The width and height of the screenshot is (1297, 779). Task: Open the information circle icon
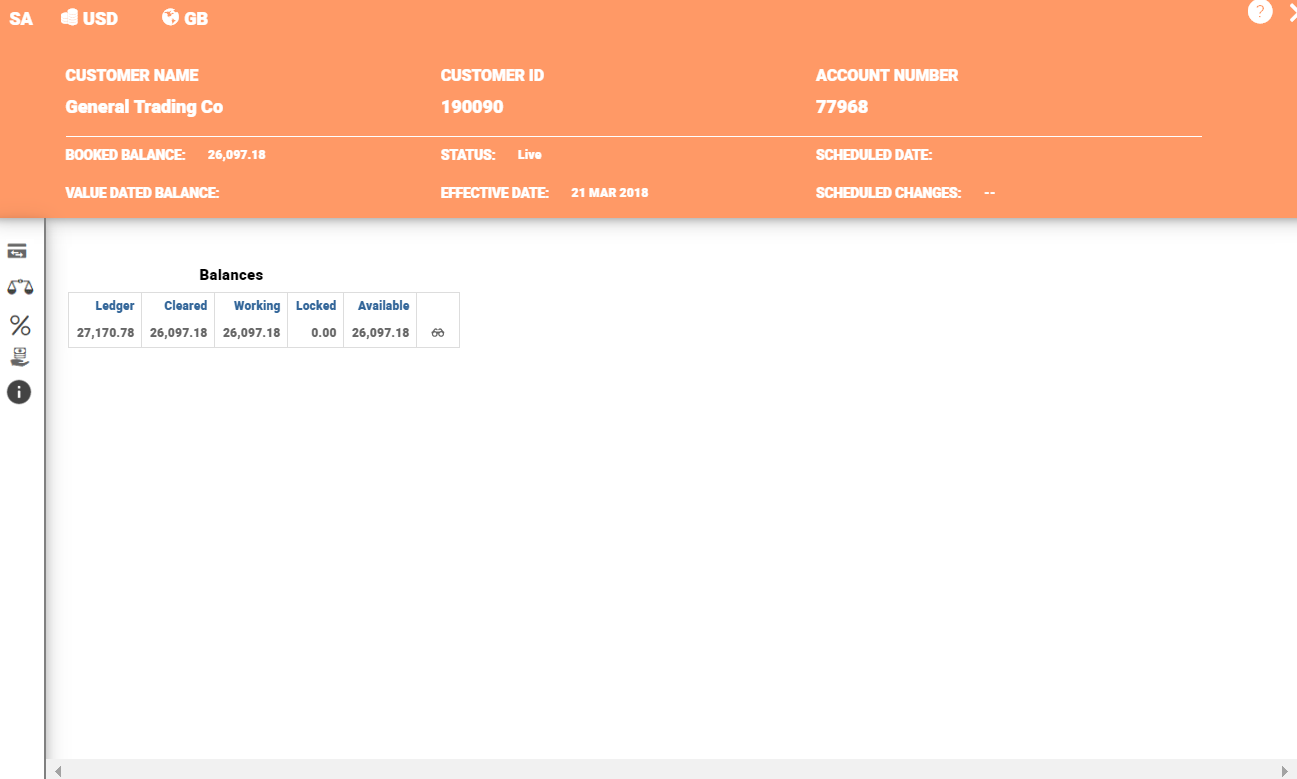pyautogui.click(x=19, y=392)
